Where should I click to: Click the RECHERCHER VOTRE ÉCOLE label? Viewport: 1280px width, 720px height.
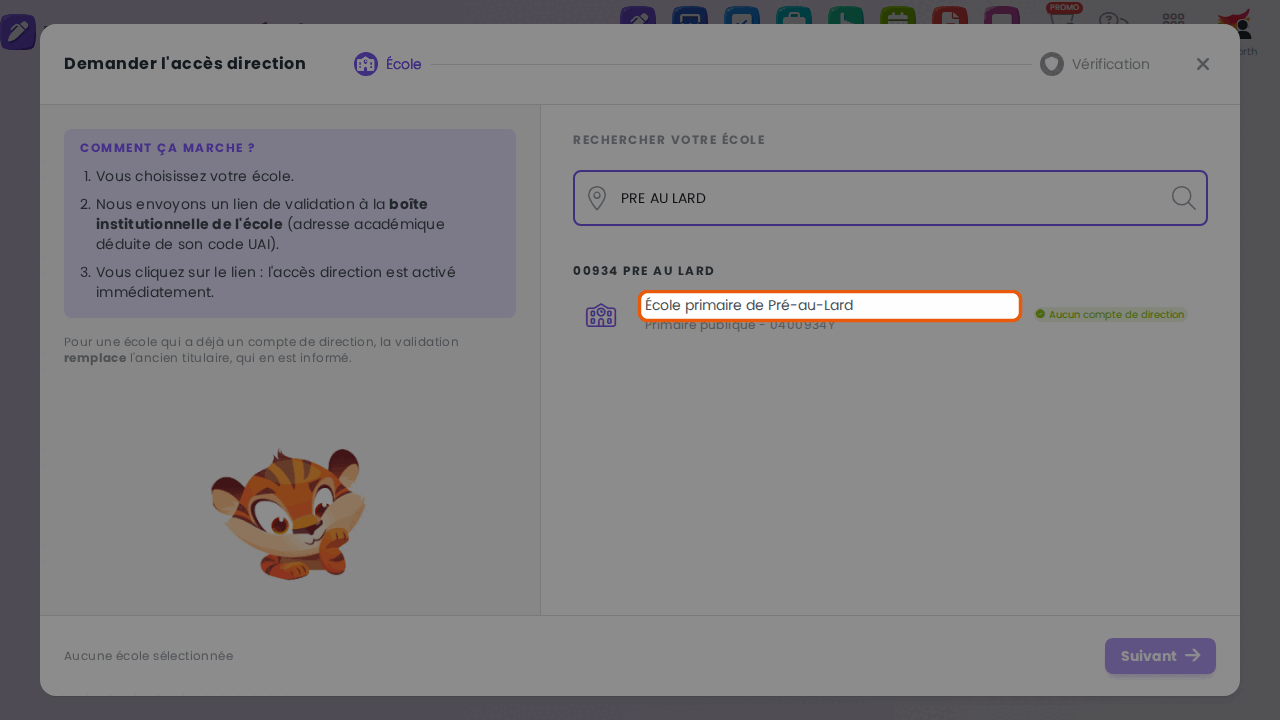pos(669,140)
